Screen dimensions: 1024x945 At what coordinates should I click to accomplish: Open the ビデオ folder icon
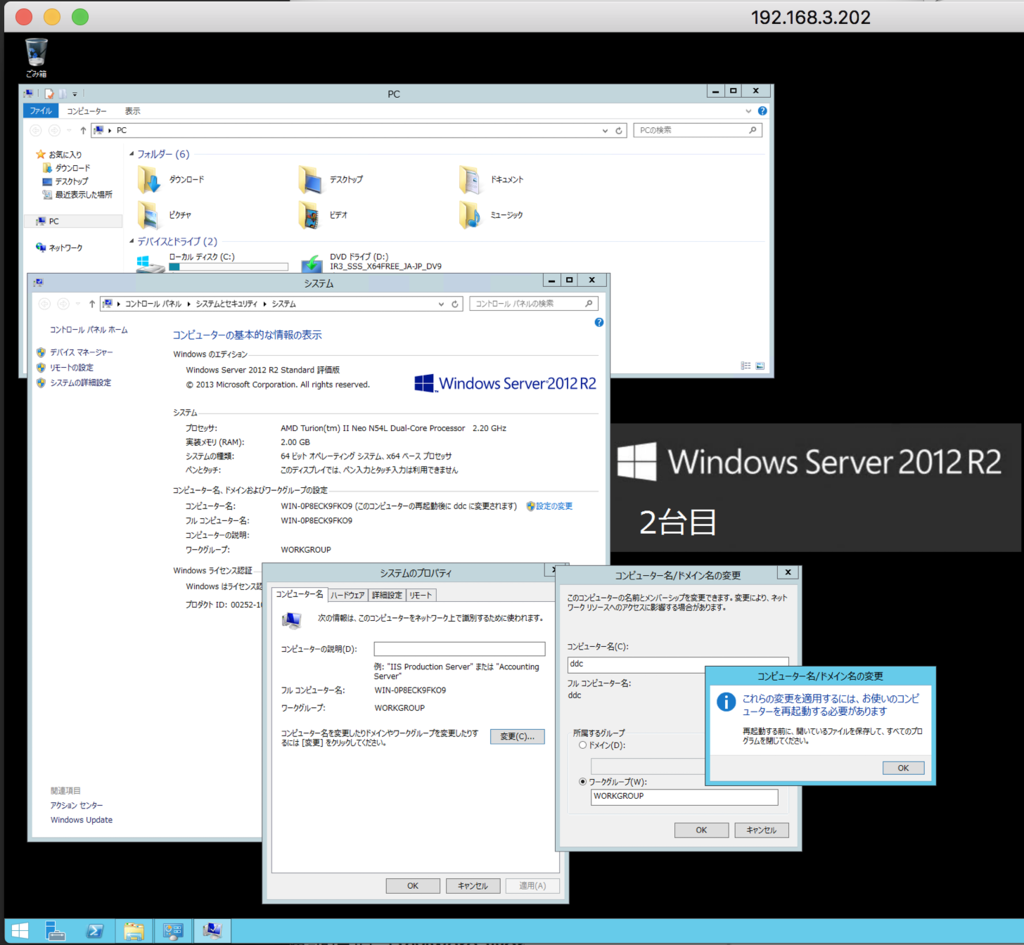pos(310,215)
